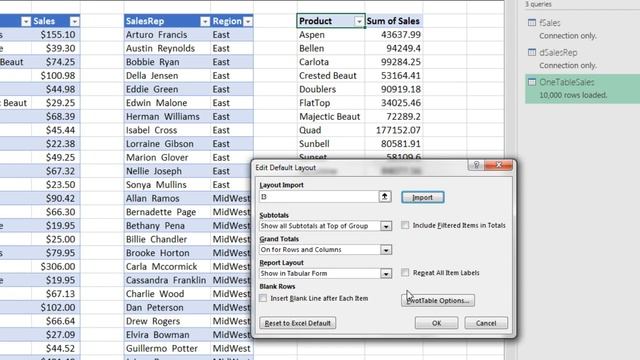This screenshot has width=640, height=360.
Task: Select the Bobbie Ryan cell
Action: (167, 62)
